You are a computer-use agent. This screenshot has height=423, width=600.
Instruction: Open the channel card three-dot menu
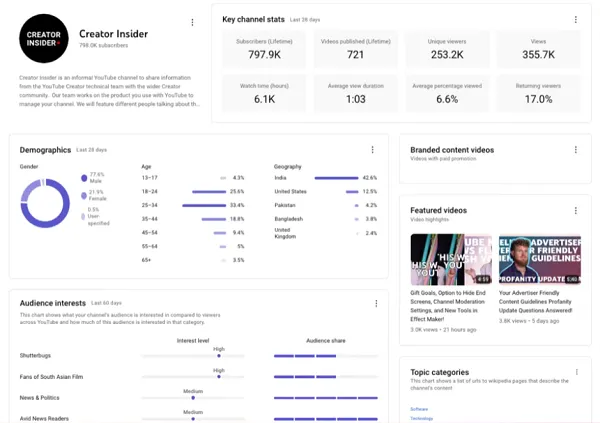(193, 22)
